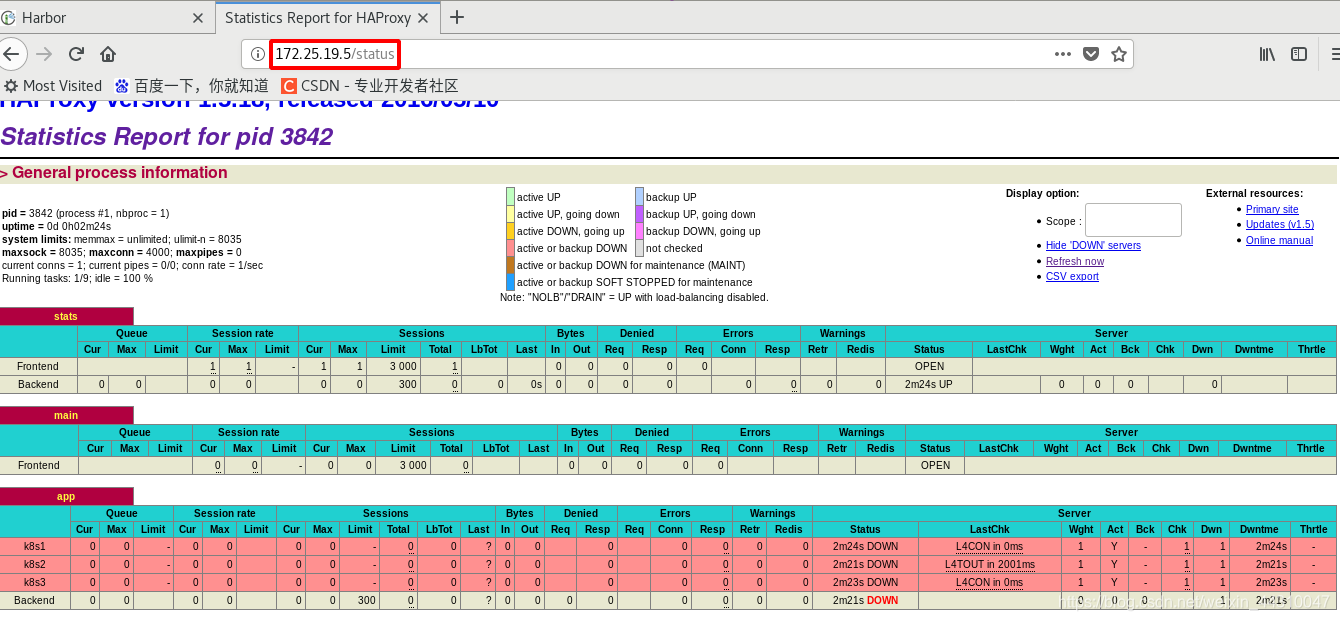Image resolution: width=1340 pixels, height=621 pixels.
Task: Select the Statistics Report for HAProxy tab
Action: pyautogui.click(x=328, y=18)
